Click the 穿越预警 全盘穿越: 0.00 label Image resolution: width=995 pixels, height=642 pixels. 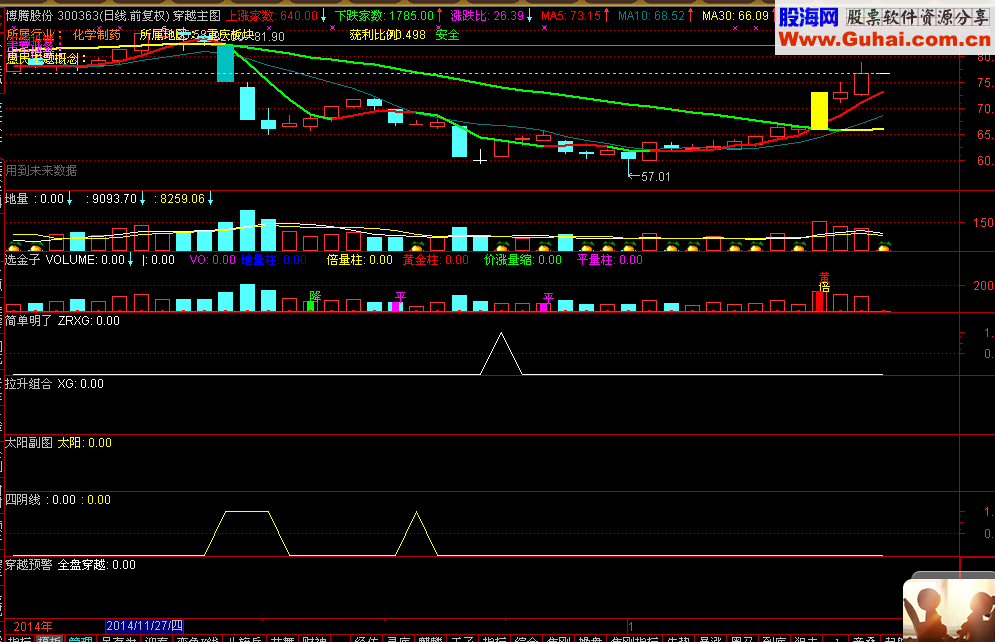coord(70,565)
